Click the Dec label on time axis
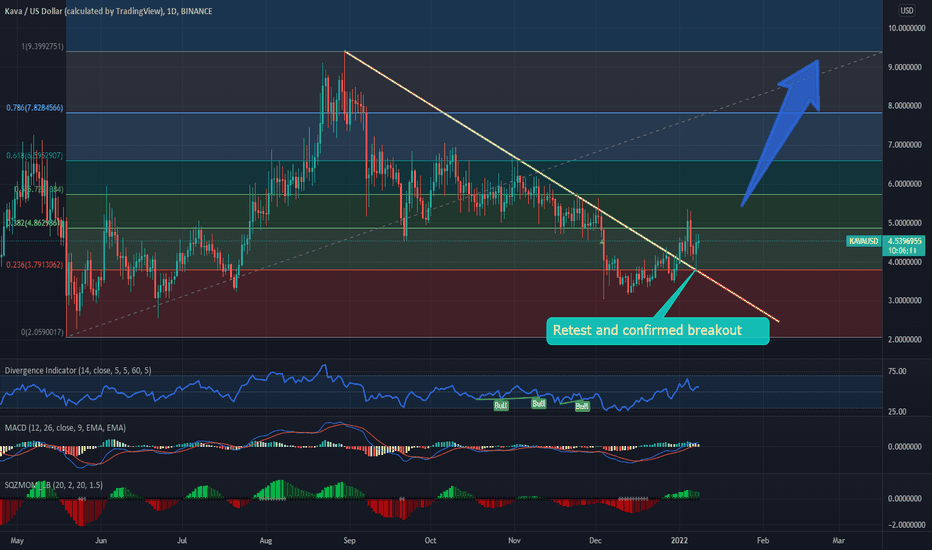 point(595,540)
